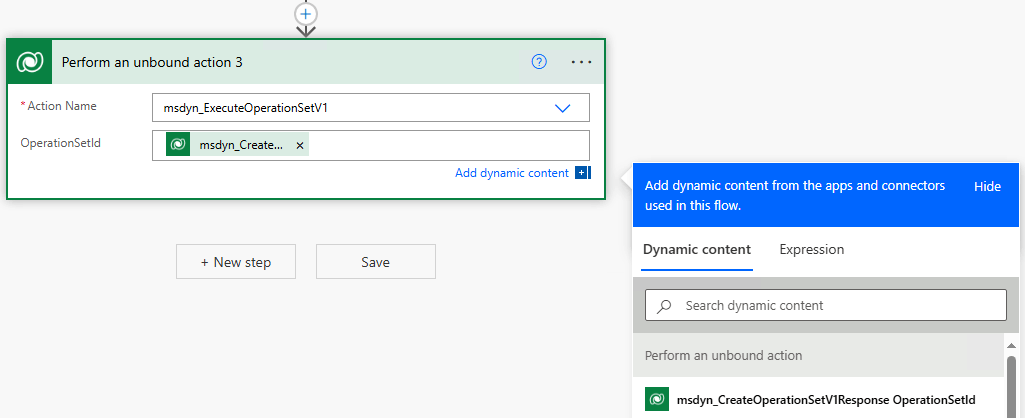Click the Dataverse icon next to msdyn_CreateOperationSetV1Response
1025x418 pixels.
(x=657, y=399)
